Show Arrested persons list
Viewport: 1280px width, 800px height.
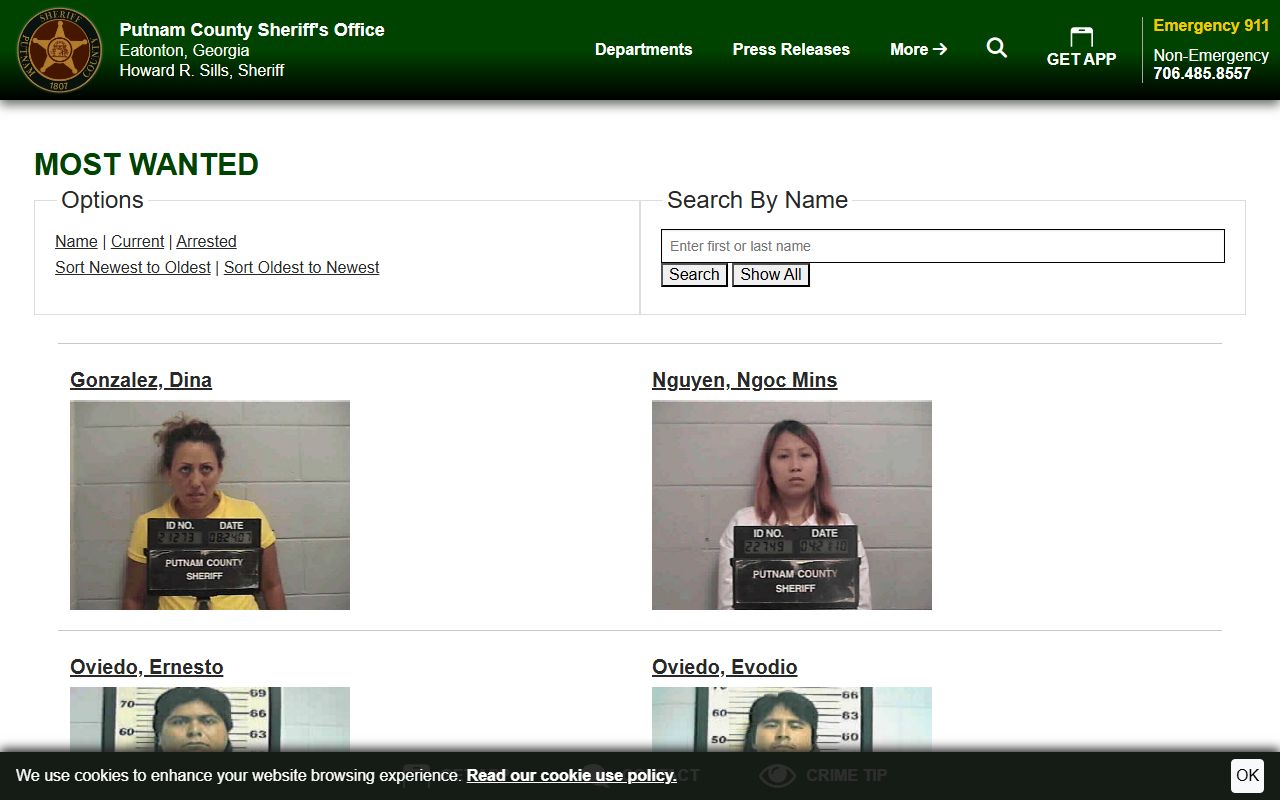206,241
